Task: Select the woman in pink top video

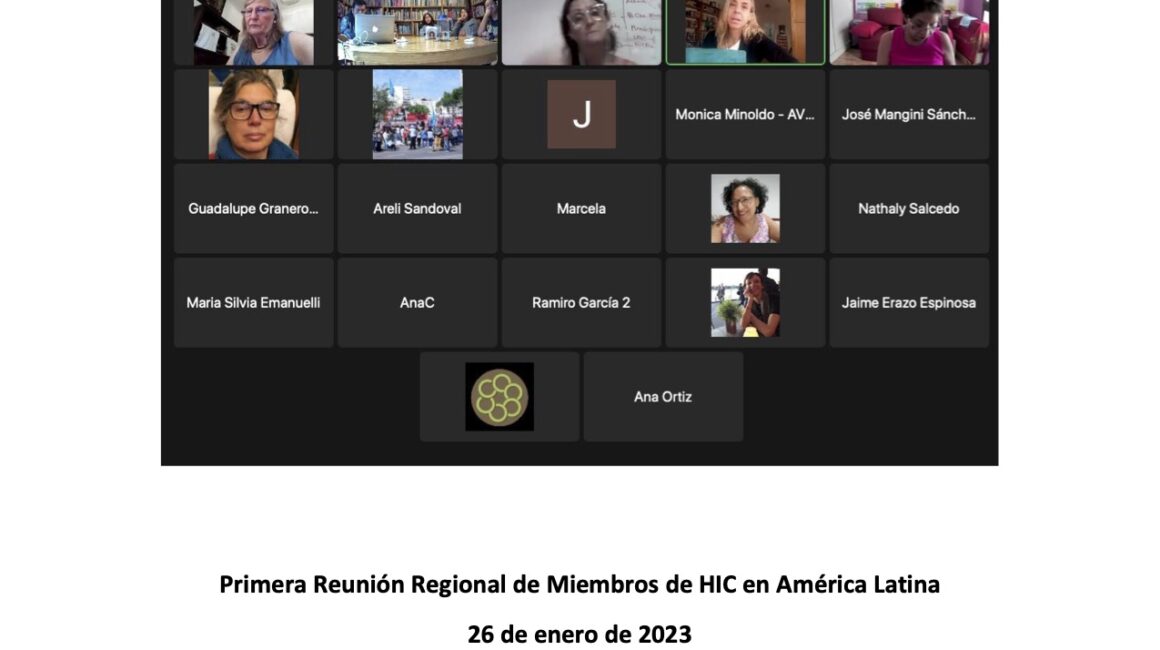Action: pyautogui.click(x=908, y=32)
